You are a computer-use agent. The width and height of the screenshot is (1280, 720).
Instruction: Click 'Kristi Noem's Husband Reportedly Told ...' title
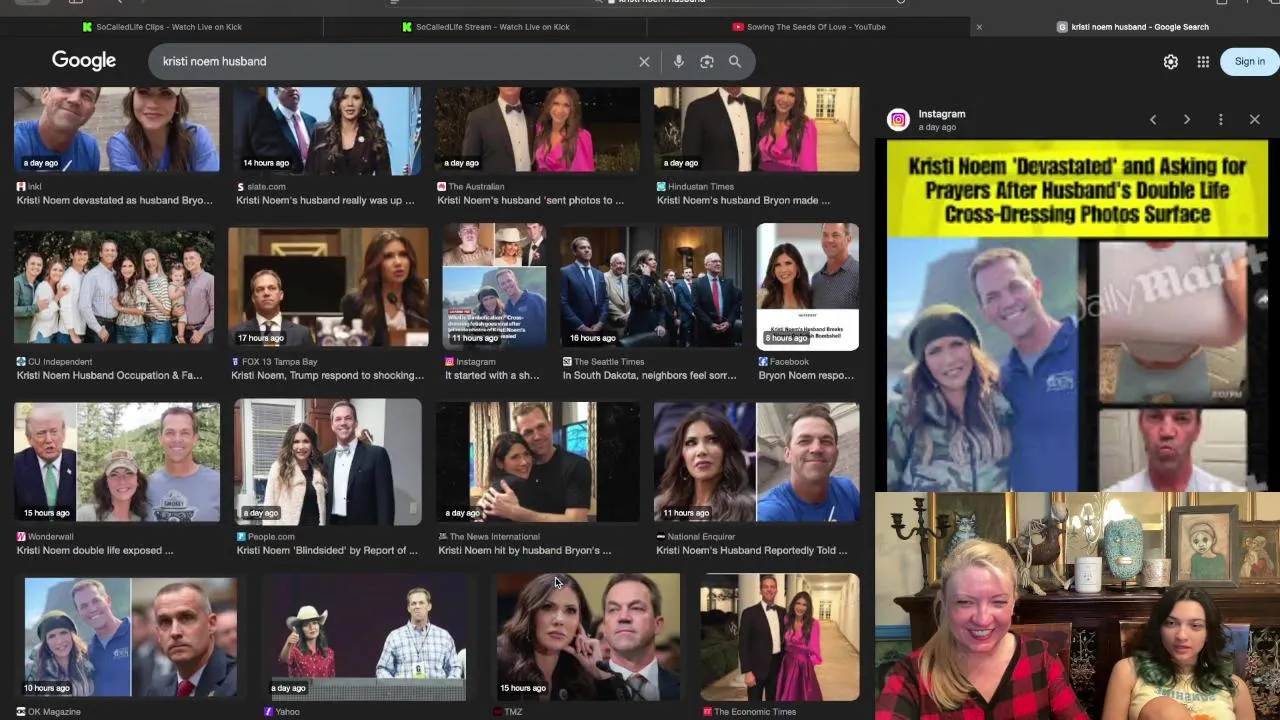[751, 550]
